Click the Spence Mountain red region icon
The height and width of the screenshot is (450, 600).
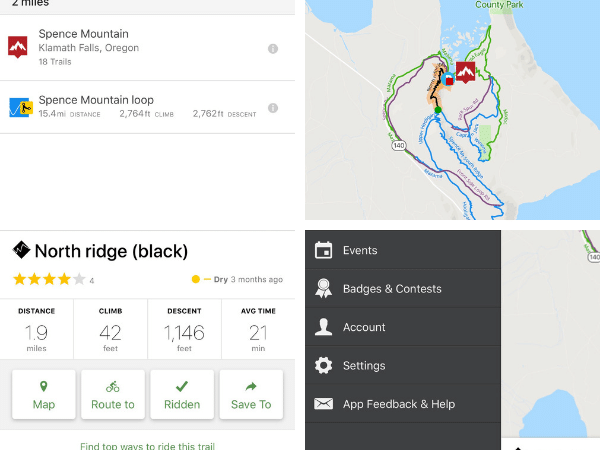point(17,47)
